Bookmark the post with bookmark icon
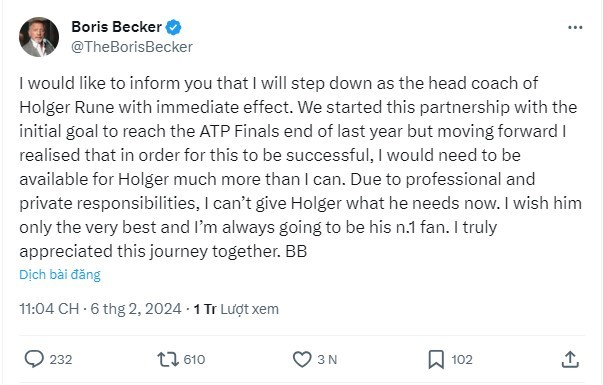603x385 pixels. 436,360
